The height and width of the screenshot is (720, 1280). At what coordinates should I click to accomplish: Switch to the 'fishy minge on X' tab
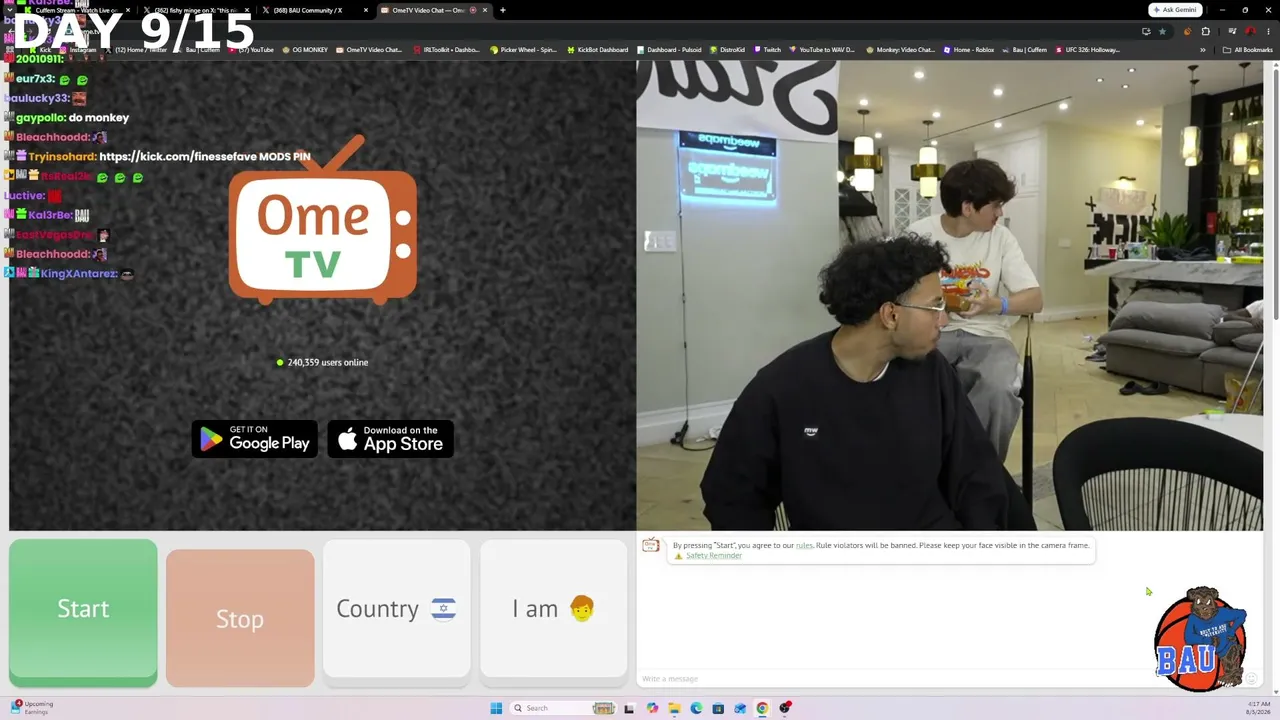coord(195,10)
